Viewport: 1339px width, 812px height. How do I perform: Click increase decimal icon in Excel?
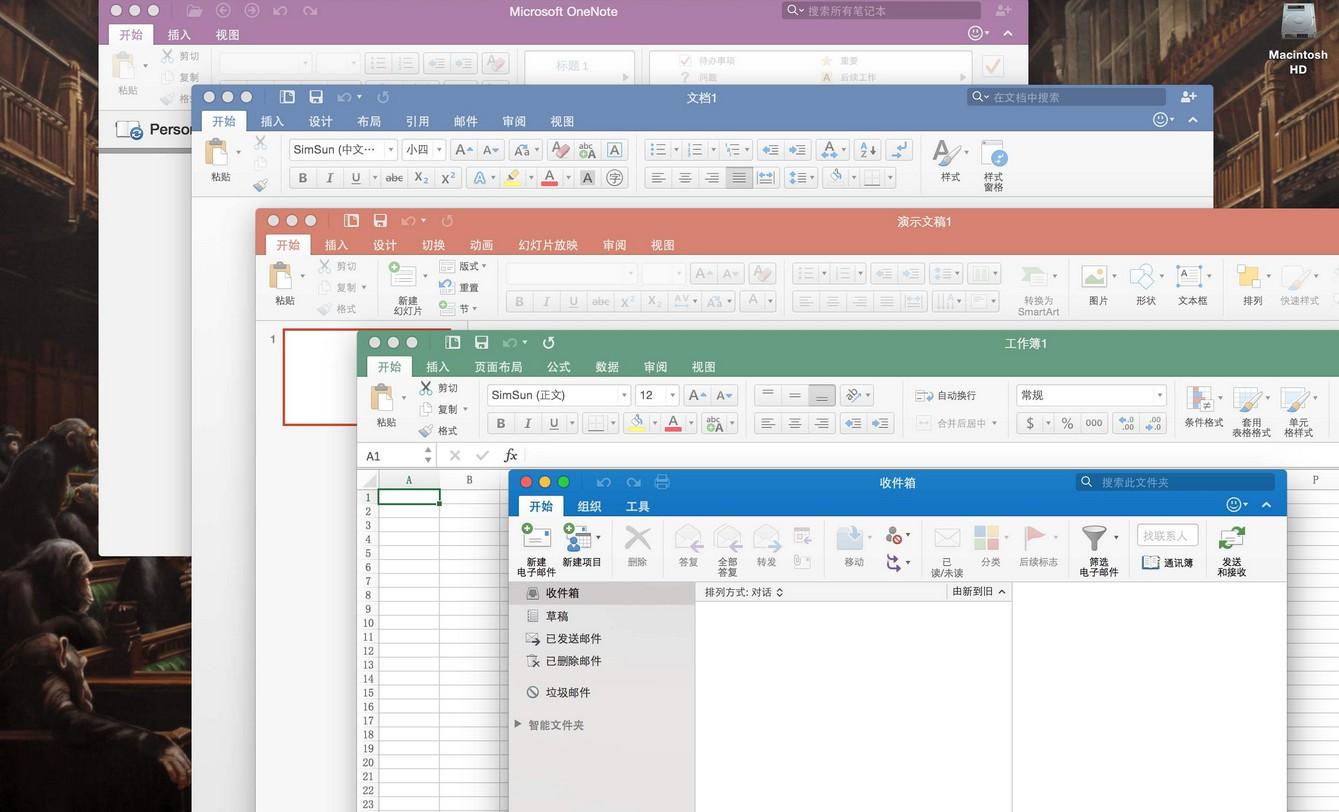pyautogui.click(x=1127, y=423)
